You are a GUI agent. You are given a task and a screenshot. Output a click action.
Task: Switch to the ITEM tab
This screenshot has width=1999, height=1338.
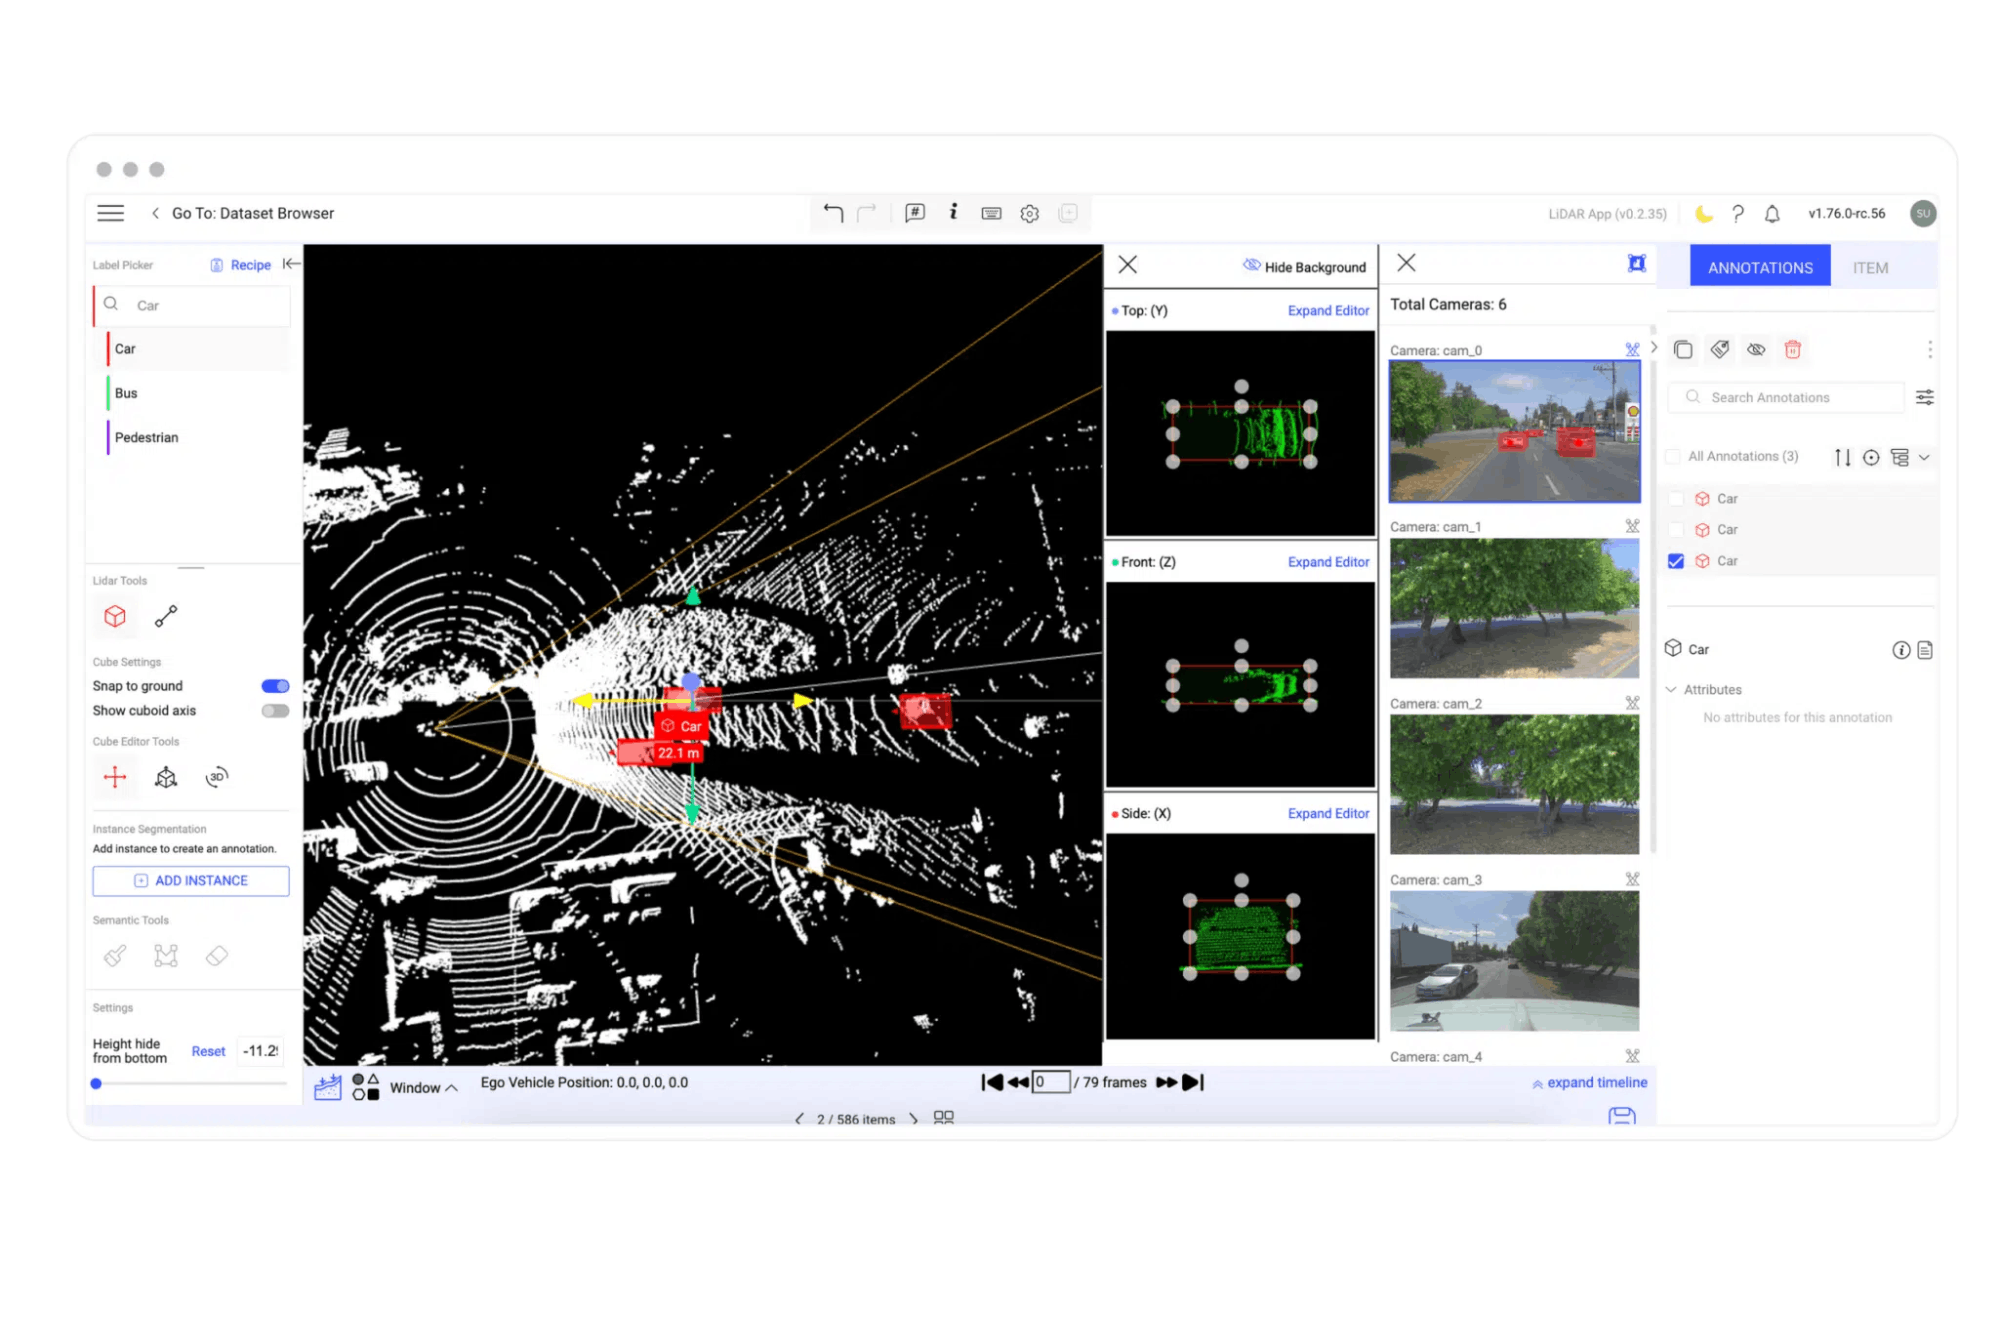click(1869, 267)
